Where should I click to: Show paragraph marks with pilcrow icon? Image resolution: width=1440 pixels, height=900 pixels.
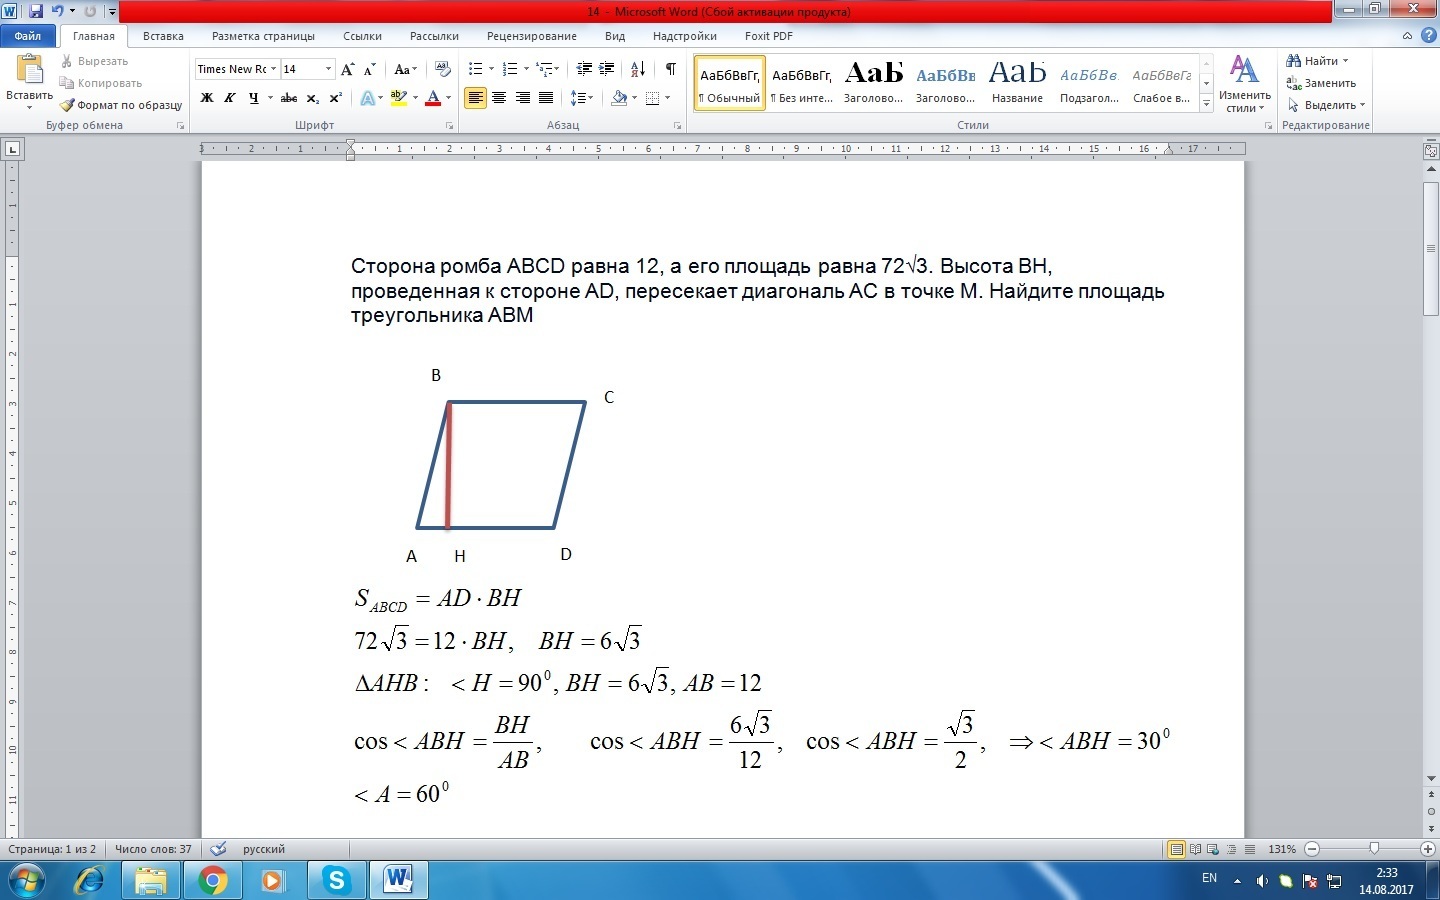point(670,69)
